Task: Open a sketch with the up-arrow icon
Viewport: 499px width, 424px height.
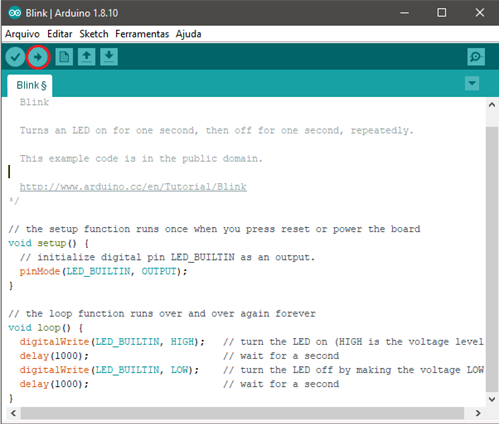Action: [87, 57]
